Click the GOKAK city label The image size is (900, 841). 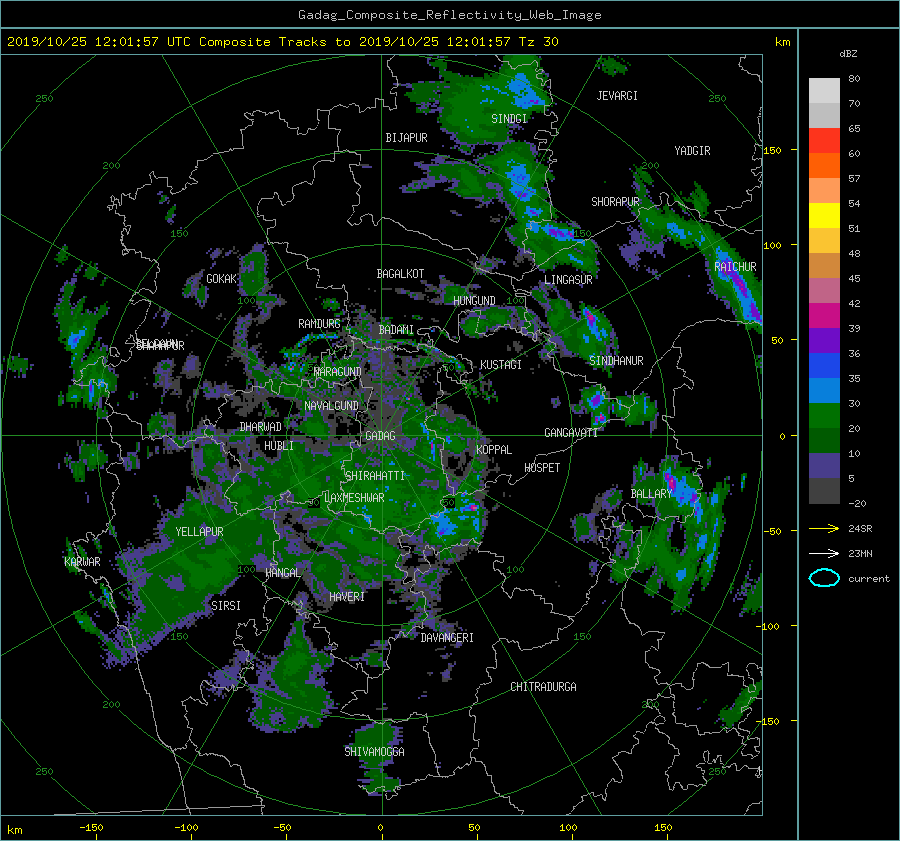coord(221,278)
